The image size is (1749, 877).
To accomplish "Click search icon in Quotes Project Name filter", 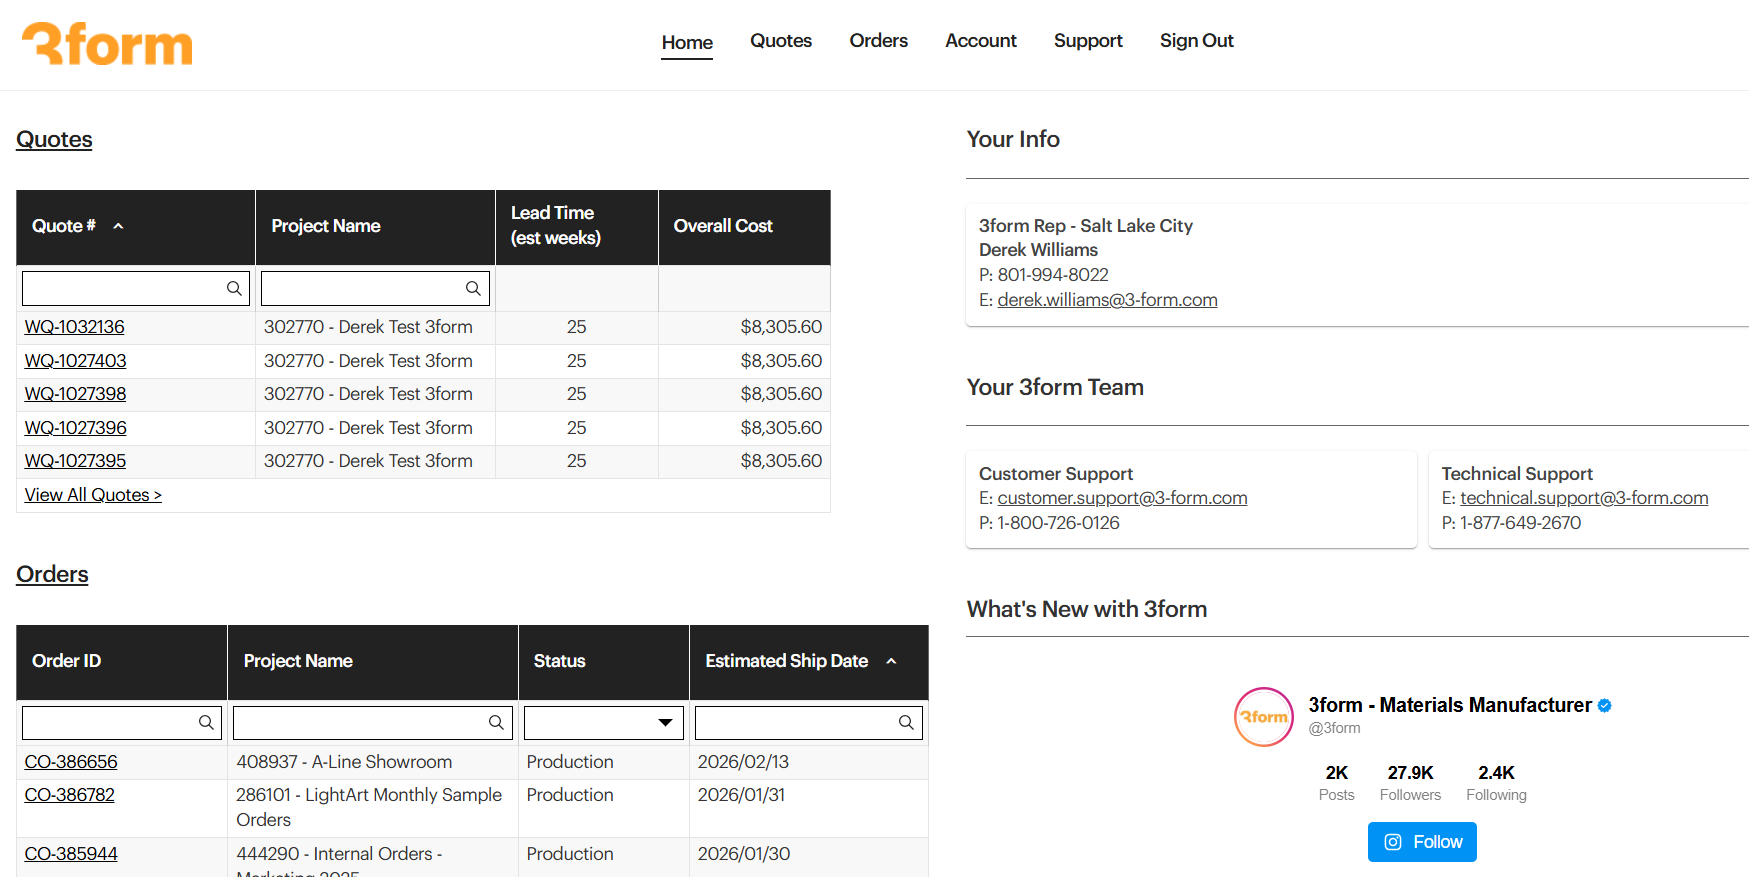I will point(473,289).
